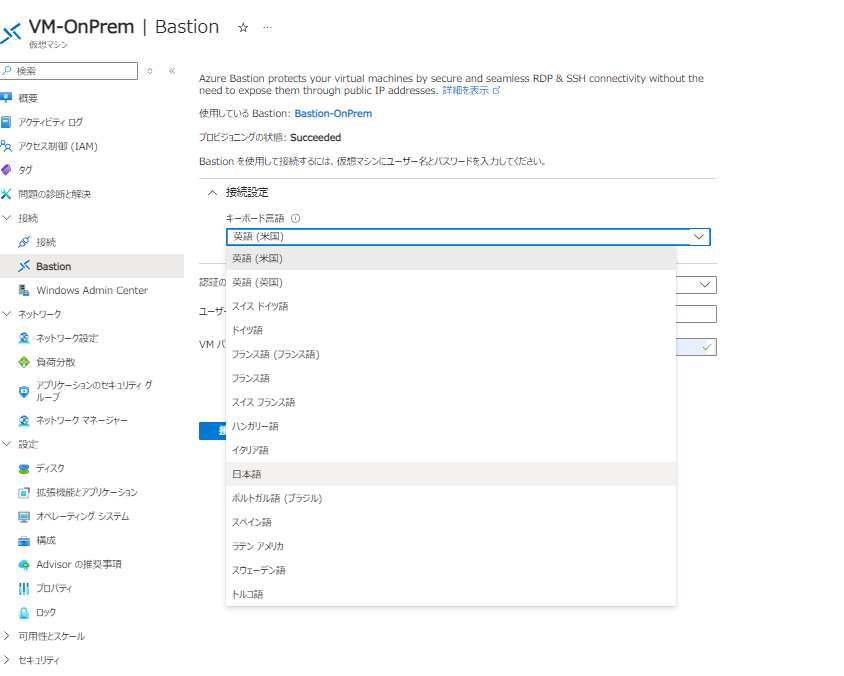
Task: Click the 負荷分散 diamond icon
Action: [x=24, y=362]
